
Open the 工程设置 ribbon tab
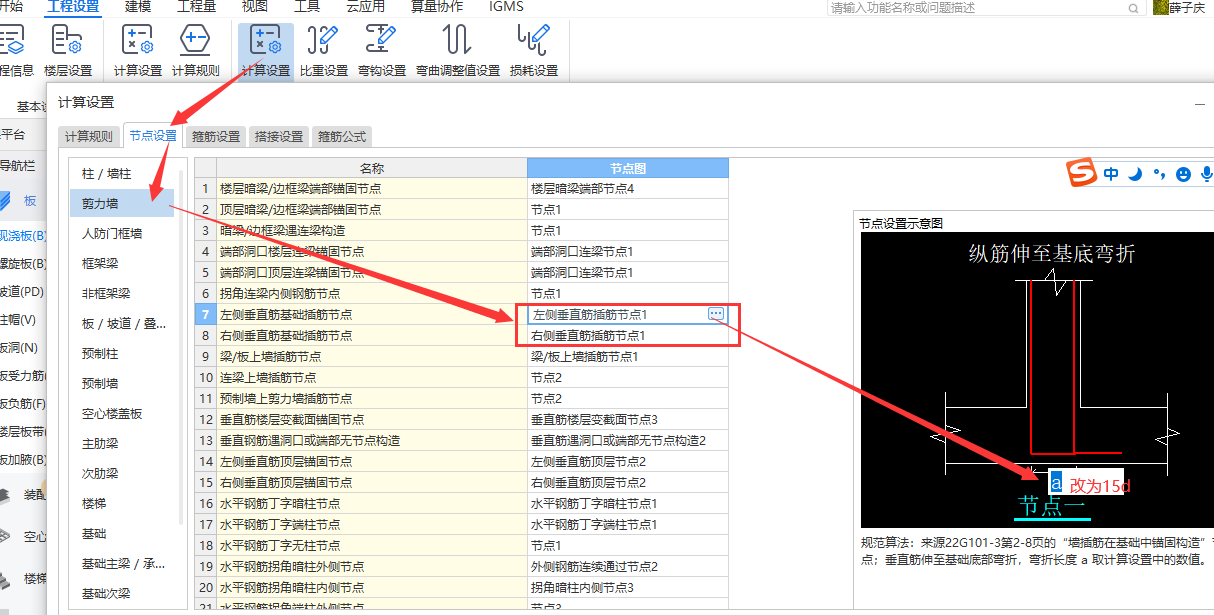click(x=73, y=7)
